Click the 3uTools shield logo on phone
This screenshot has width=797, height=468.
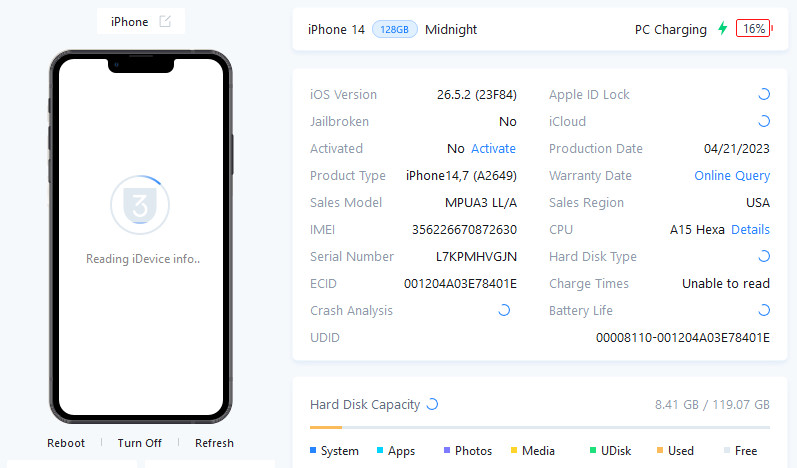pos(140,205)
